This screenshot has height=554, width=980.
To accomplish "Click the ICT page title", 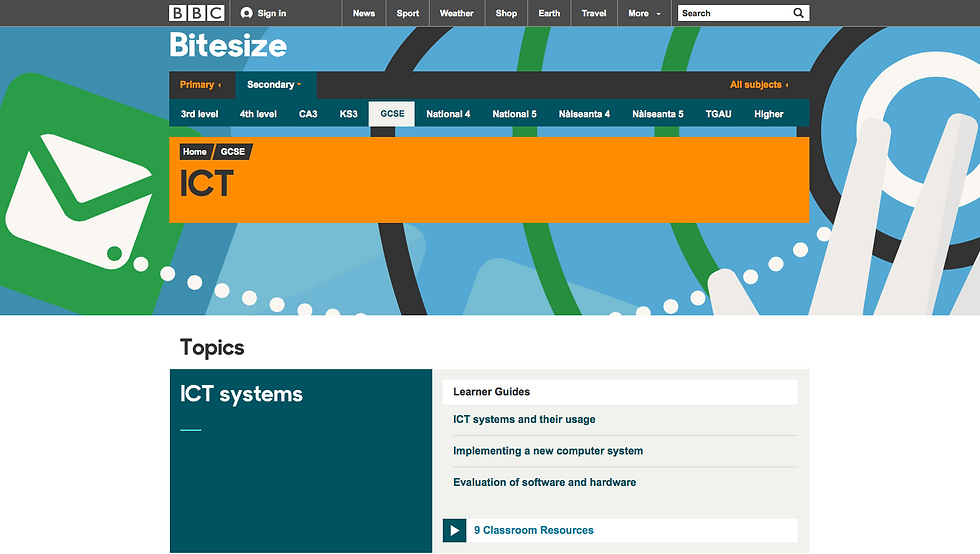I will (x=206, y=183).
